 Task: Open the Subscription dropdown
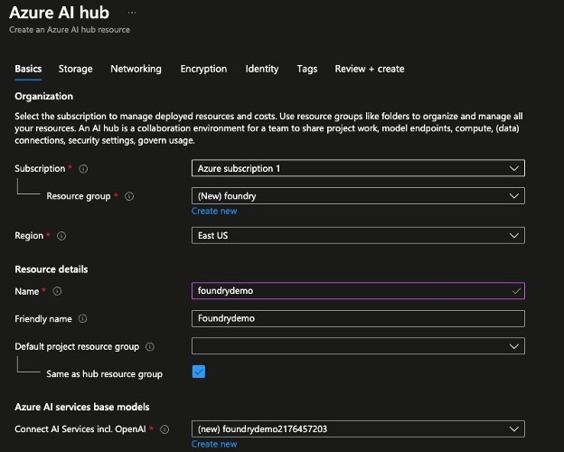[358, 168]
